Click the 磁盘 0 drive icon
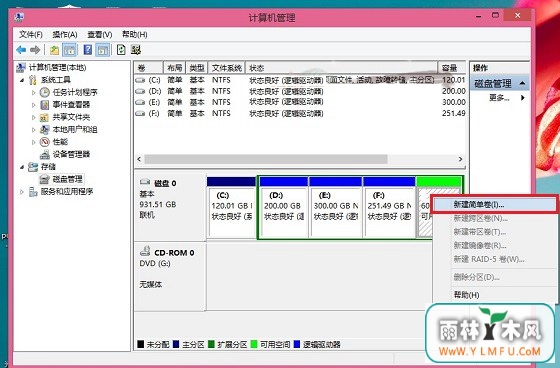Viewport: 560px width, 368px height. pyautogui.click(x=145, y=182)
